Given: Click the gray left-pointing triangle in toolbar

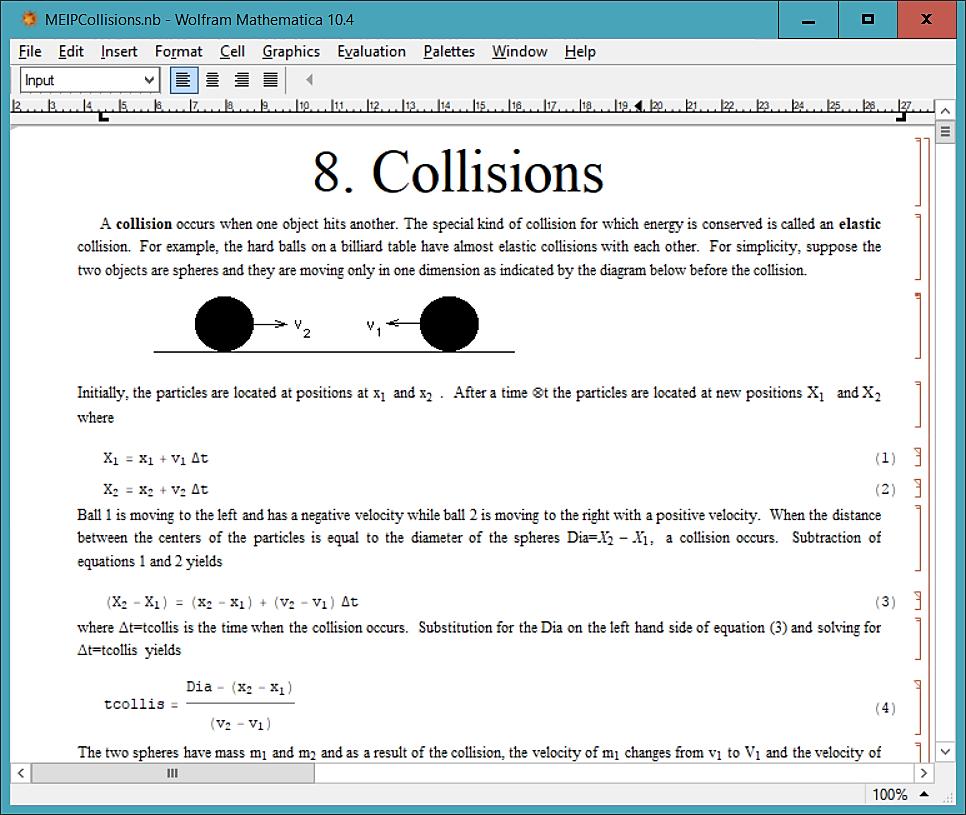Looking at the screenshot, I should click(309, 79).
